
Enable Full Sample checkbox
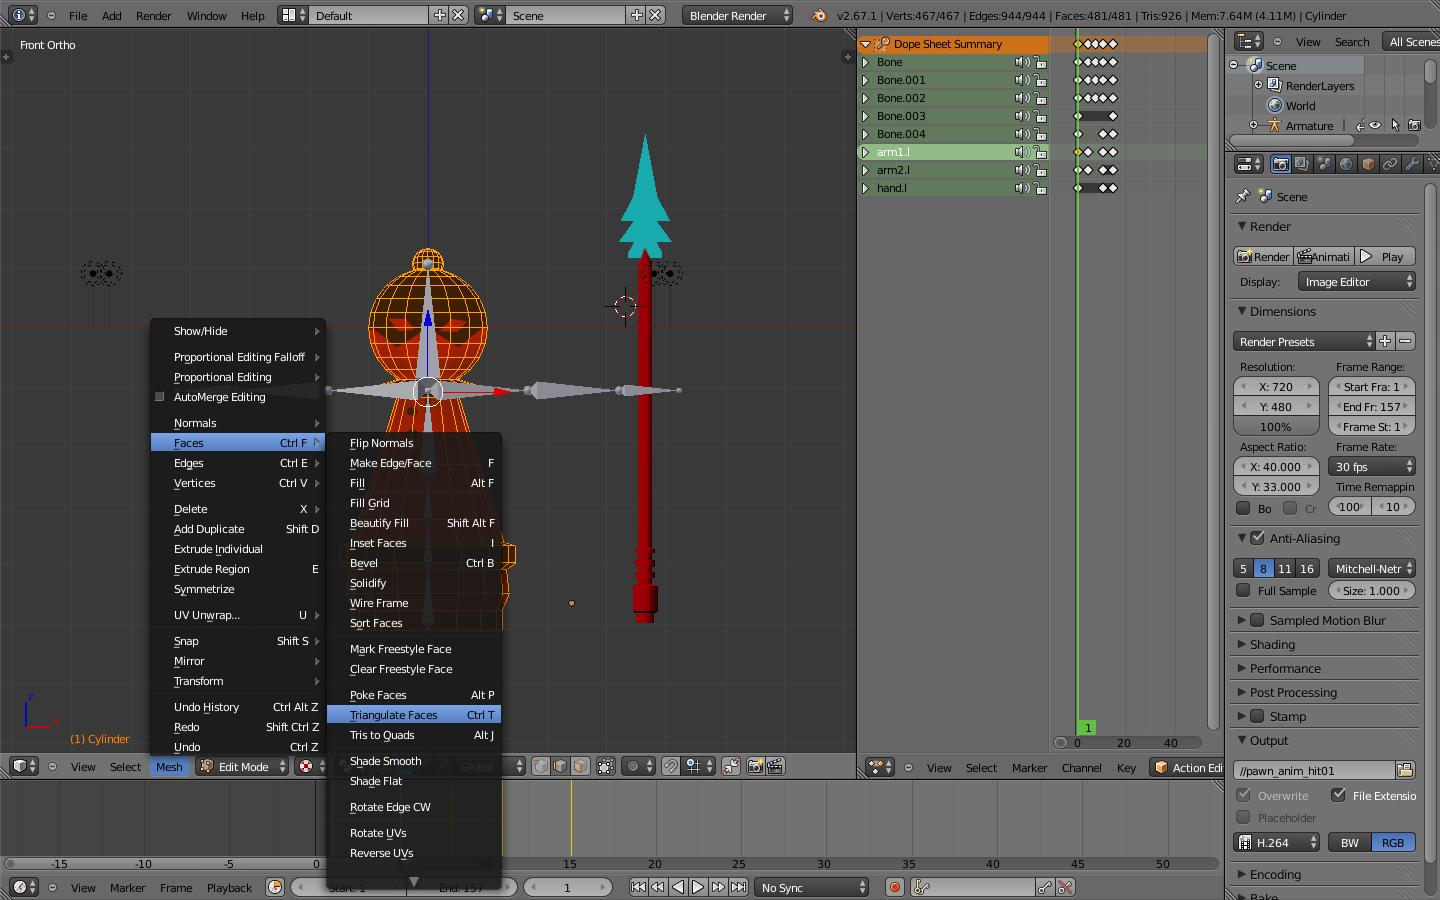coord(1243,590)
